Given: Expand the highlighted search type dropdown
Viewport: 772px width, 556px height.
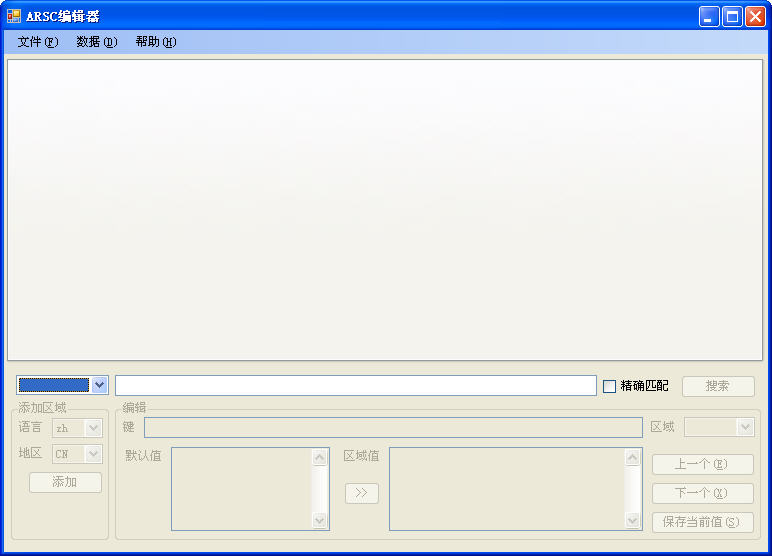Looking at the screenshot, I should tap(99, 385).
